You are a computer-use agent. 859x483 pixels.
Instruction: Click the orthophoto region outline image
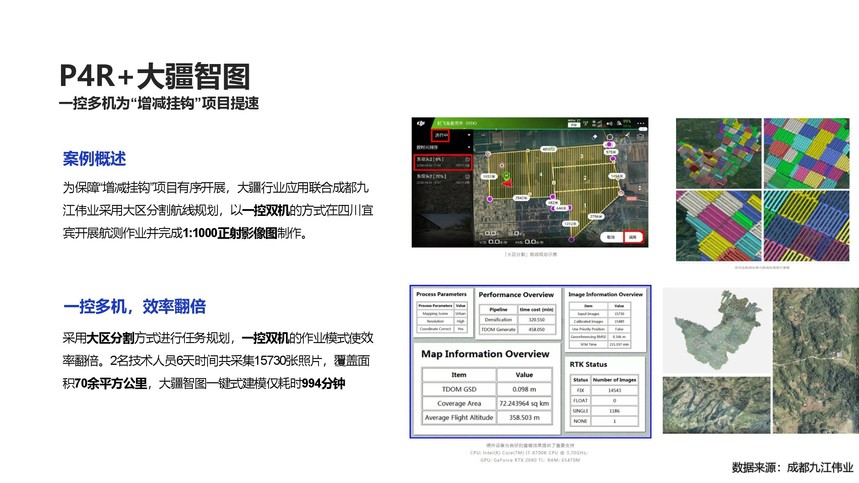[x=717, y=331]
